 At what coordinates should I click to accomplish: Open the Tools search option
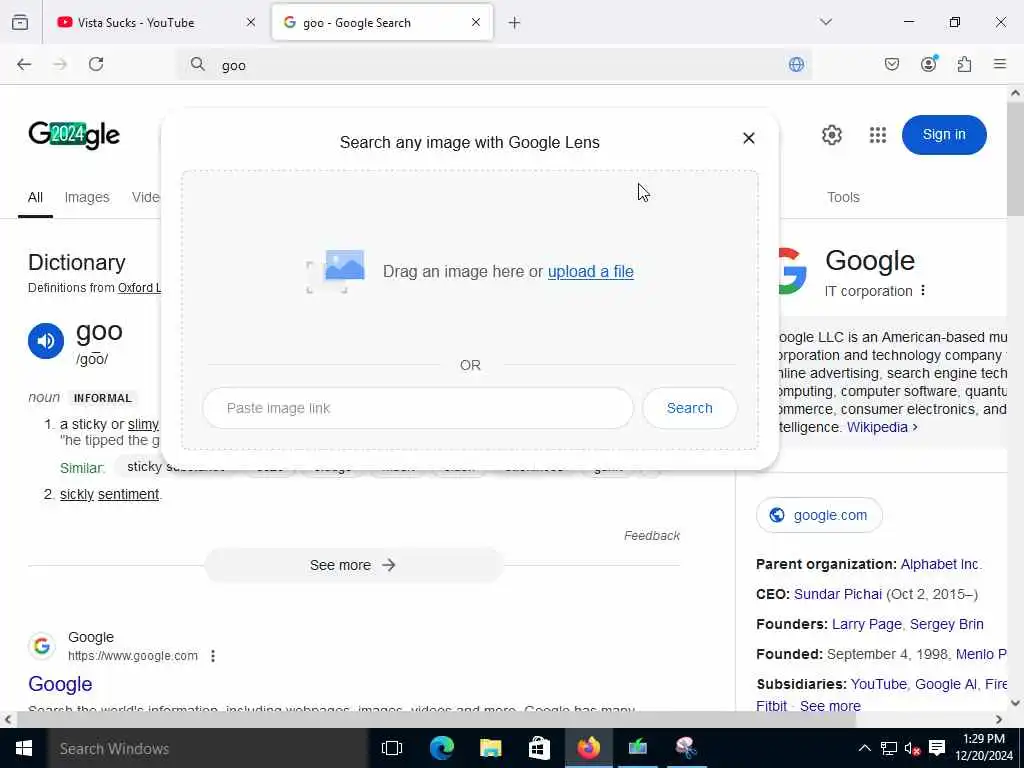[843, 197]
